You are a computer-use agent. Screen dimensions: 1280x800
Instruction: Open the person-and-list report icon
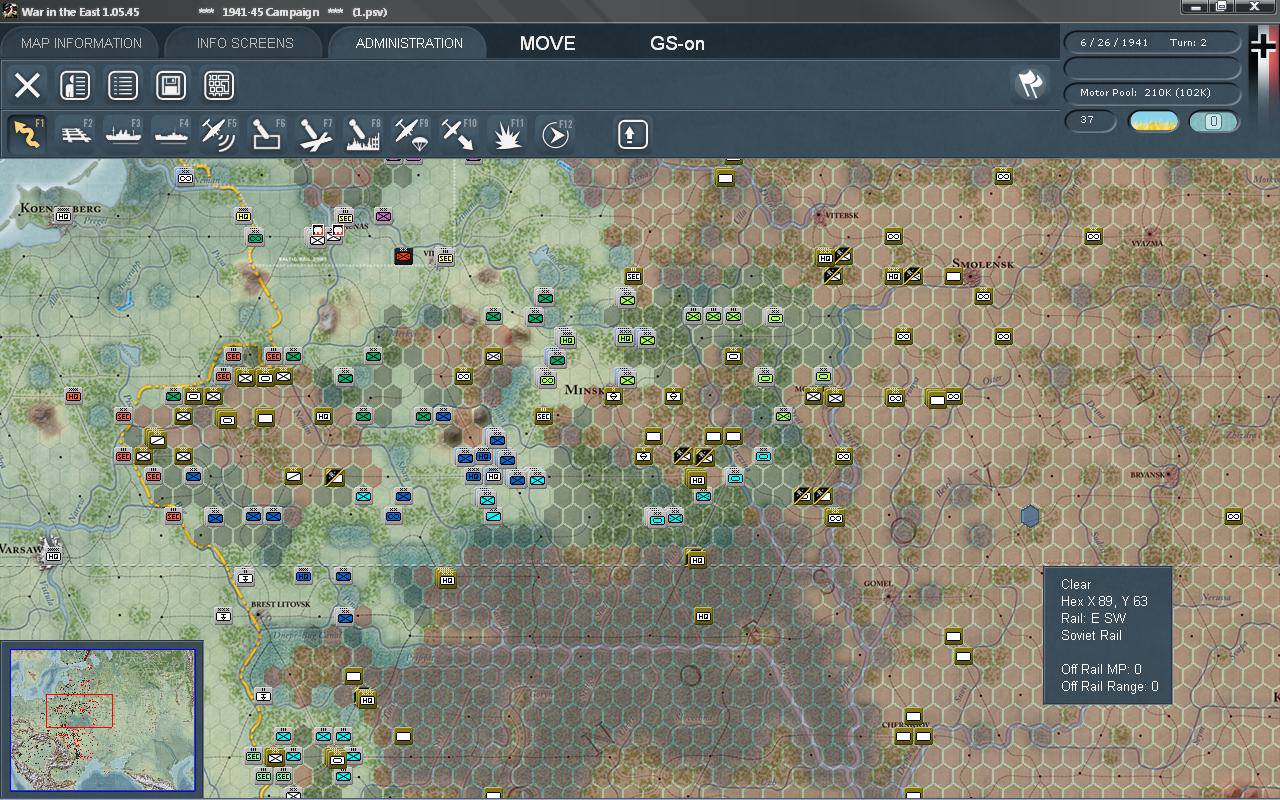pyautogui.click(x=75, y=86)
